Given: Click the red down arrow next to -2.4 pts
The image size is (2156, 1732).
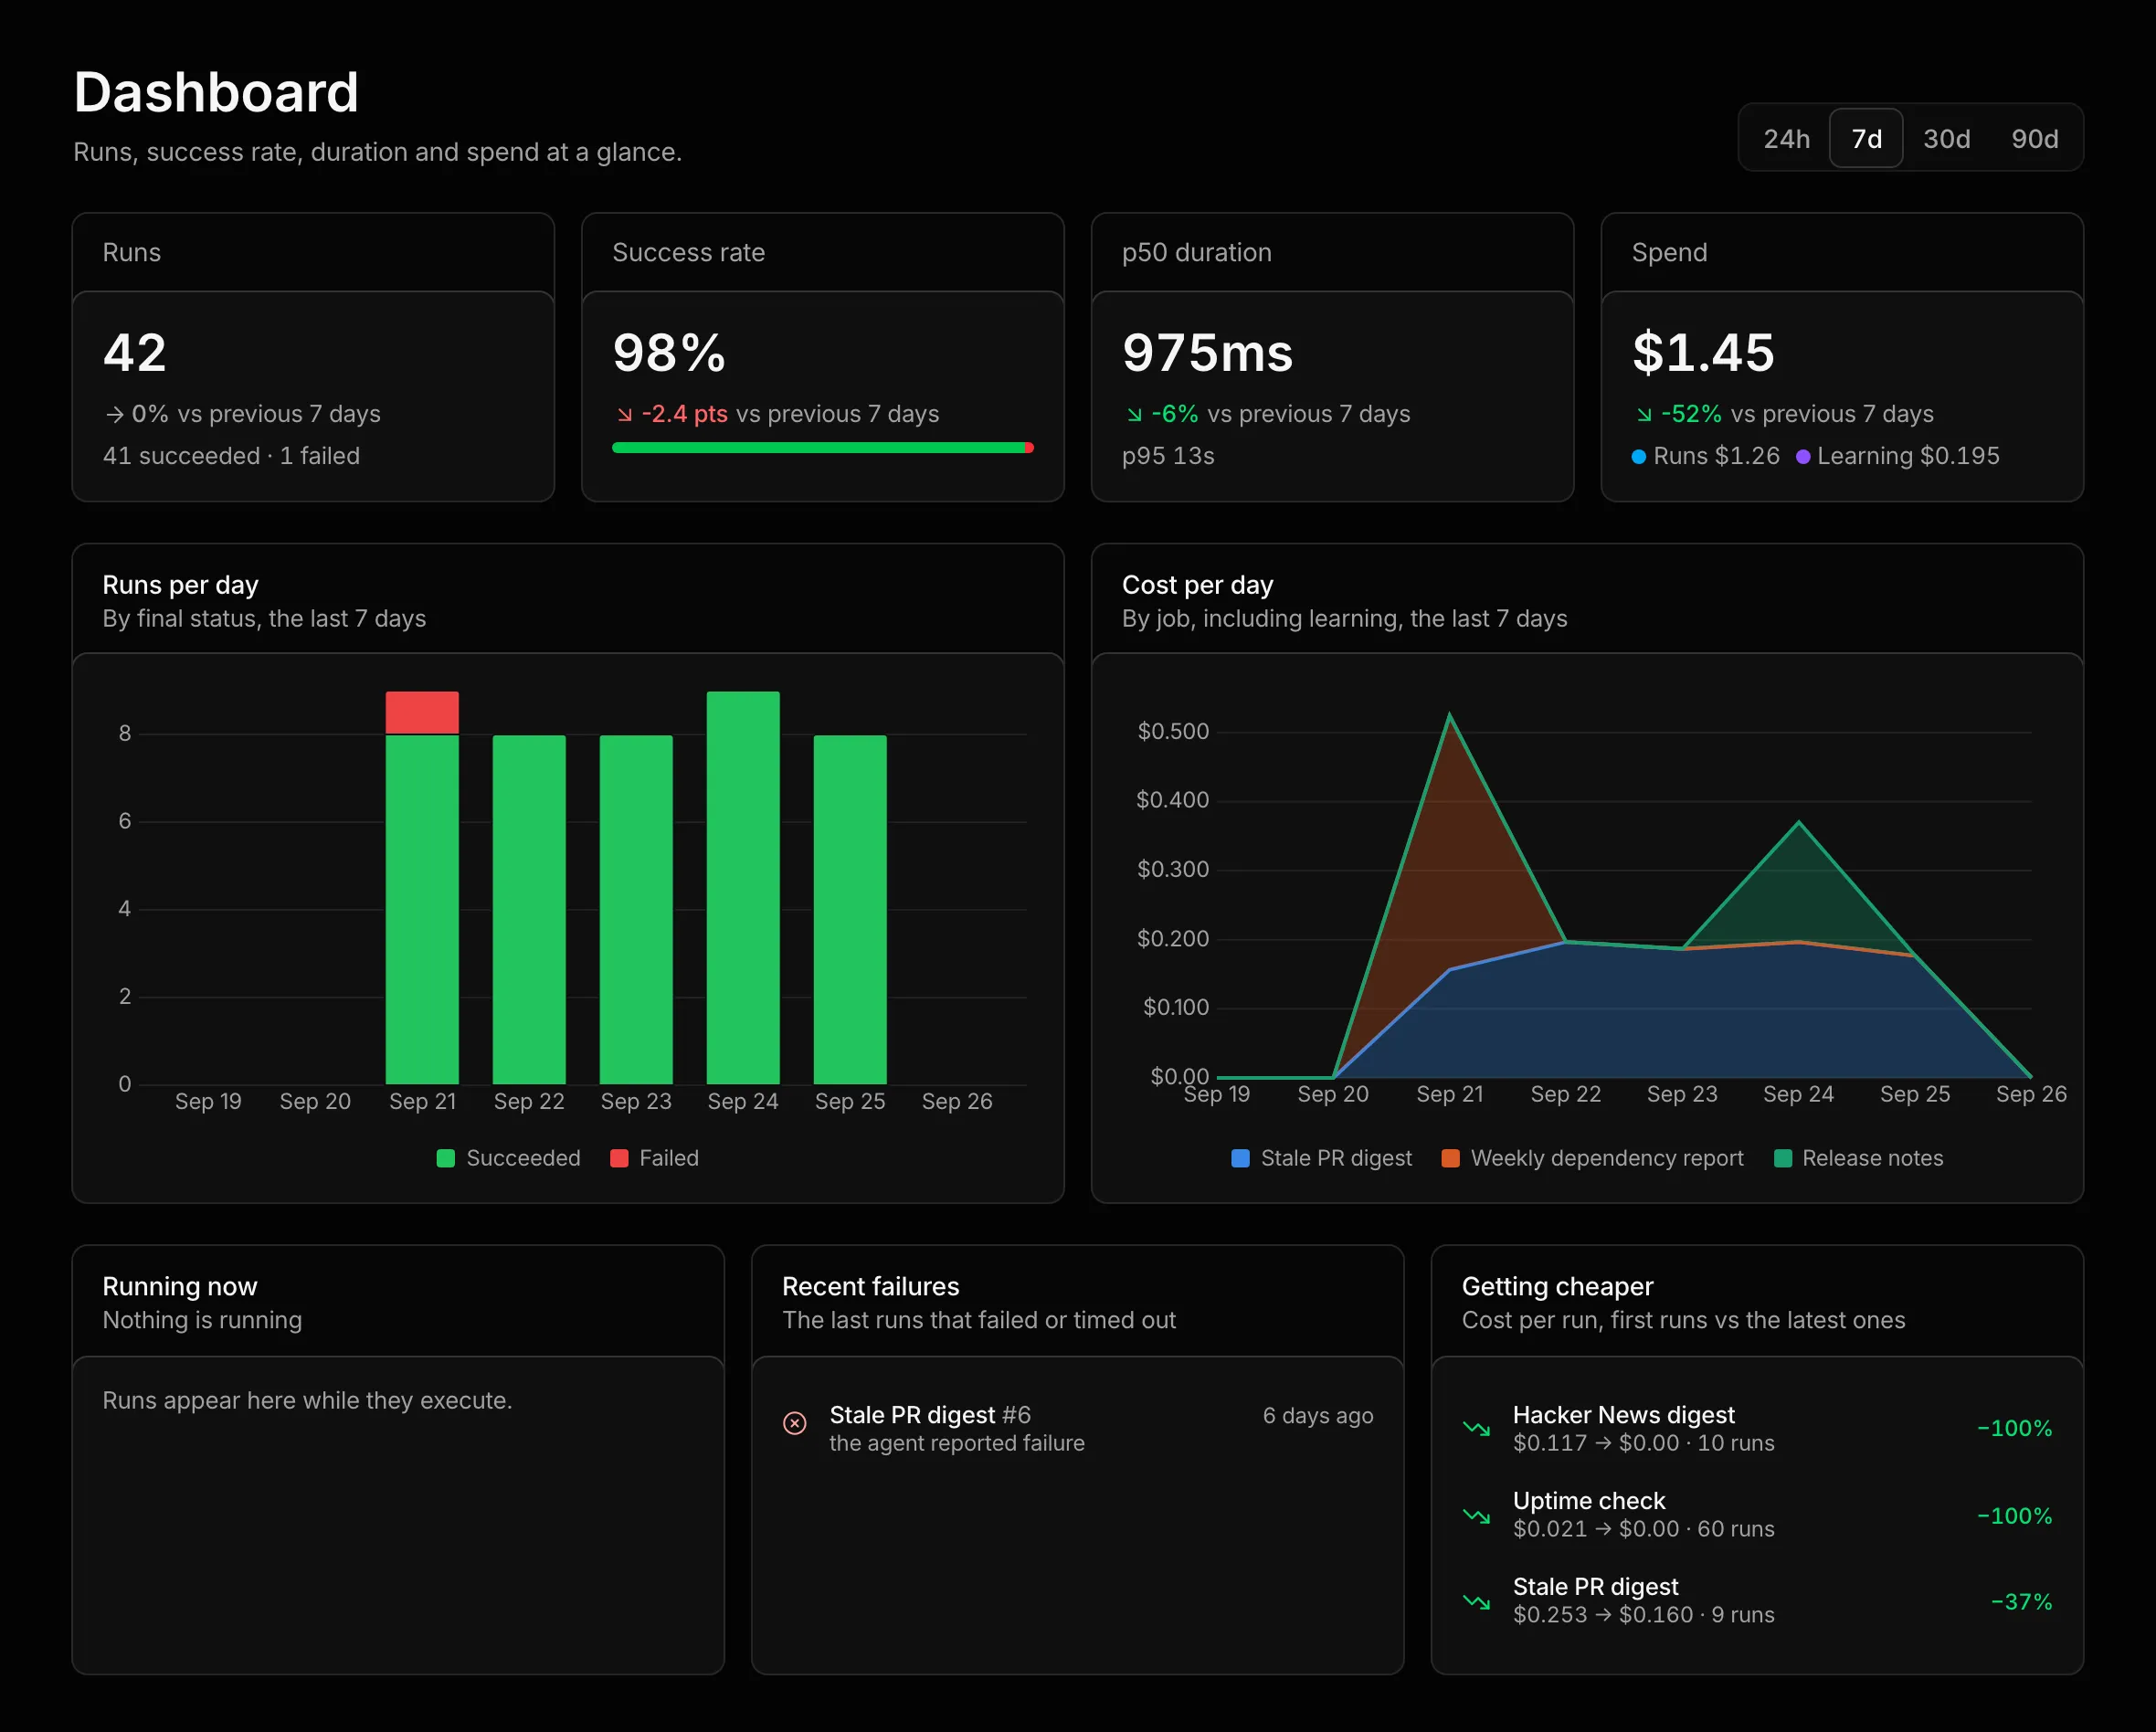Looking at the screenshot, I should tap(625, 414).
